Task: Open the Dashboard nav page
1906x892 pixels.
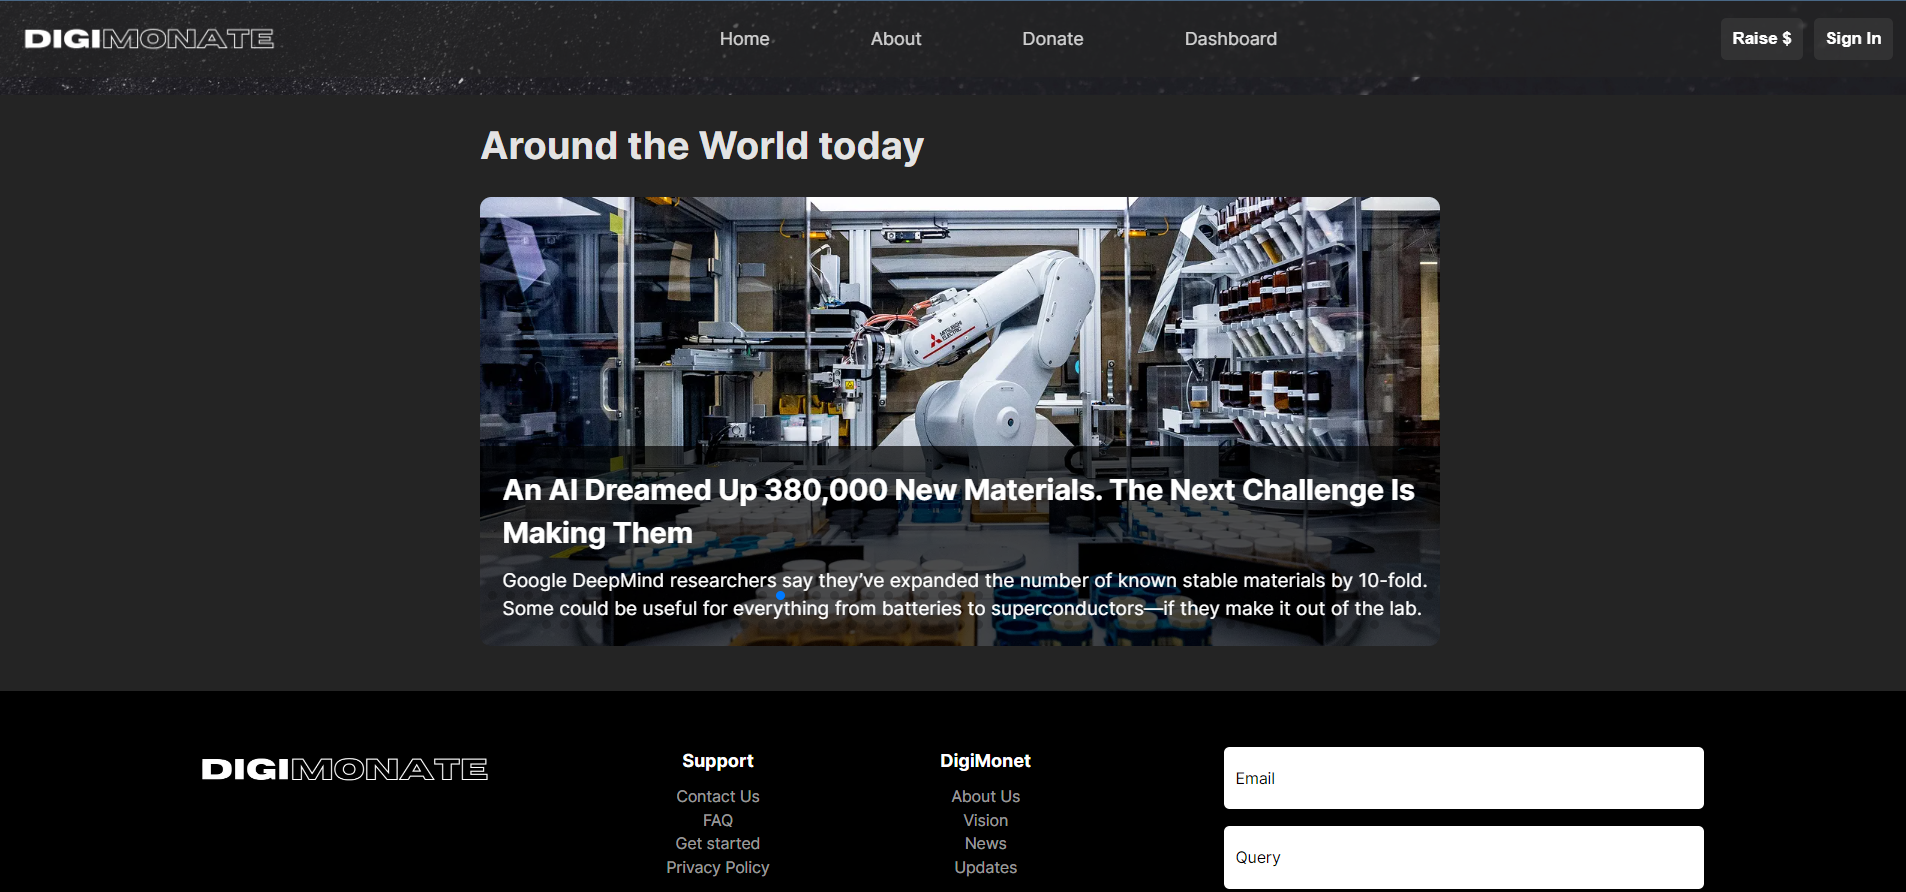Action: 1231,39
